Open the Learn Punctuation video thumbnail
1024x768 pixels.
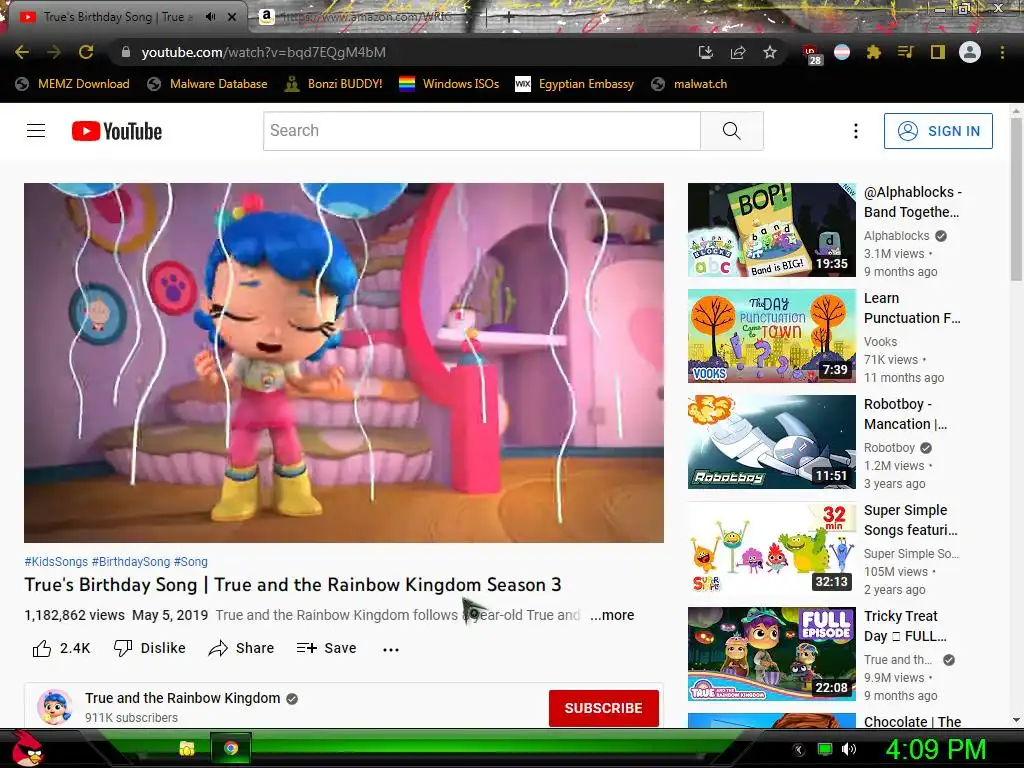pos(771,336)
